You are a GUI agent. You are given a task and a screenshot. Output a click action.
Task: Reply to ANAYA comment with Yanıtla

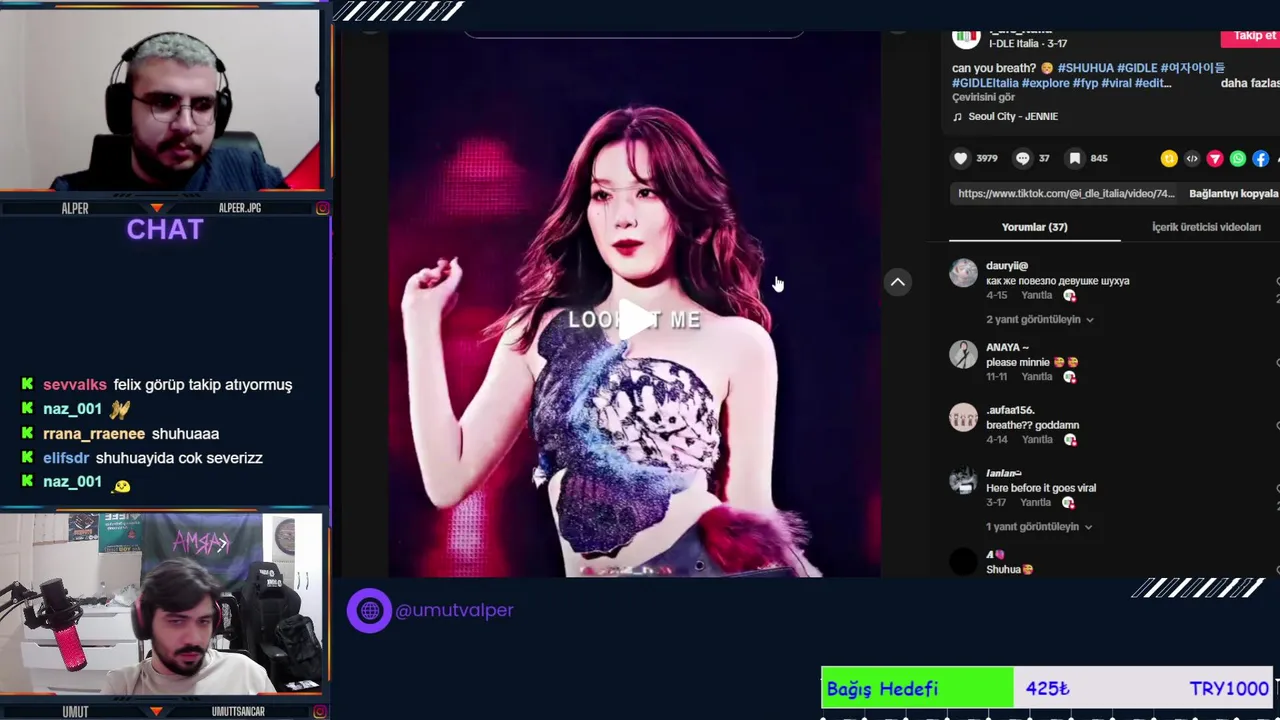pos(1036,377)
